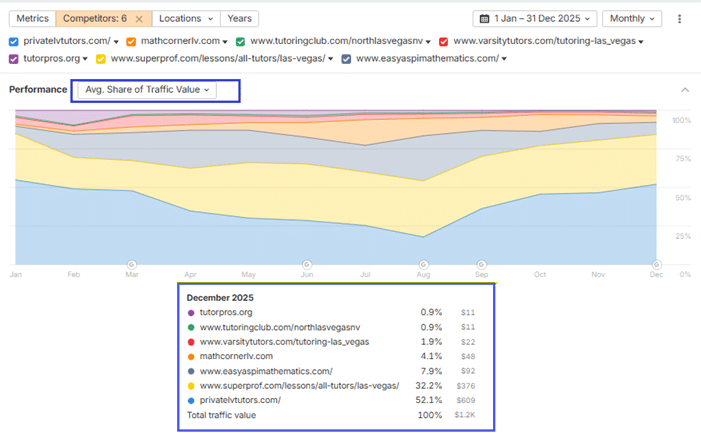Screen dimensions: 701x442
Task: Open the three-dot more options menu
Action: tap(679, 19)
